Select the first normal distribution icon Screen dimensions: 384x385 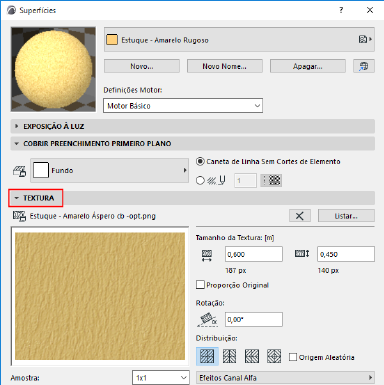pos(207,356)
